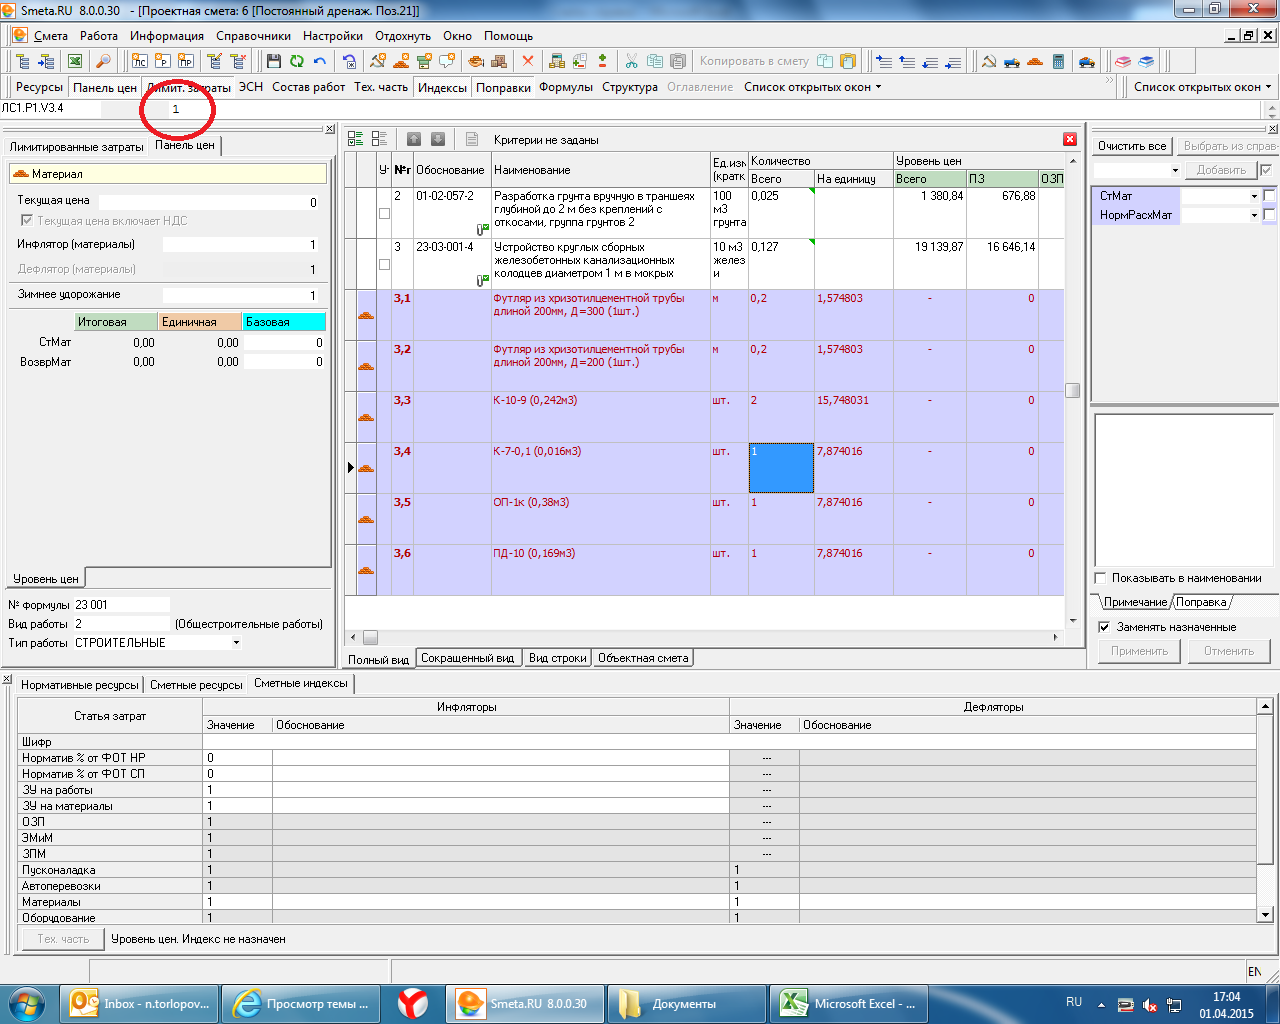Select the Единичная orange column header
1280x1024 pixels.
point(201,322)
